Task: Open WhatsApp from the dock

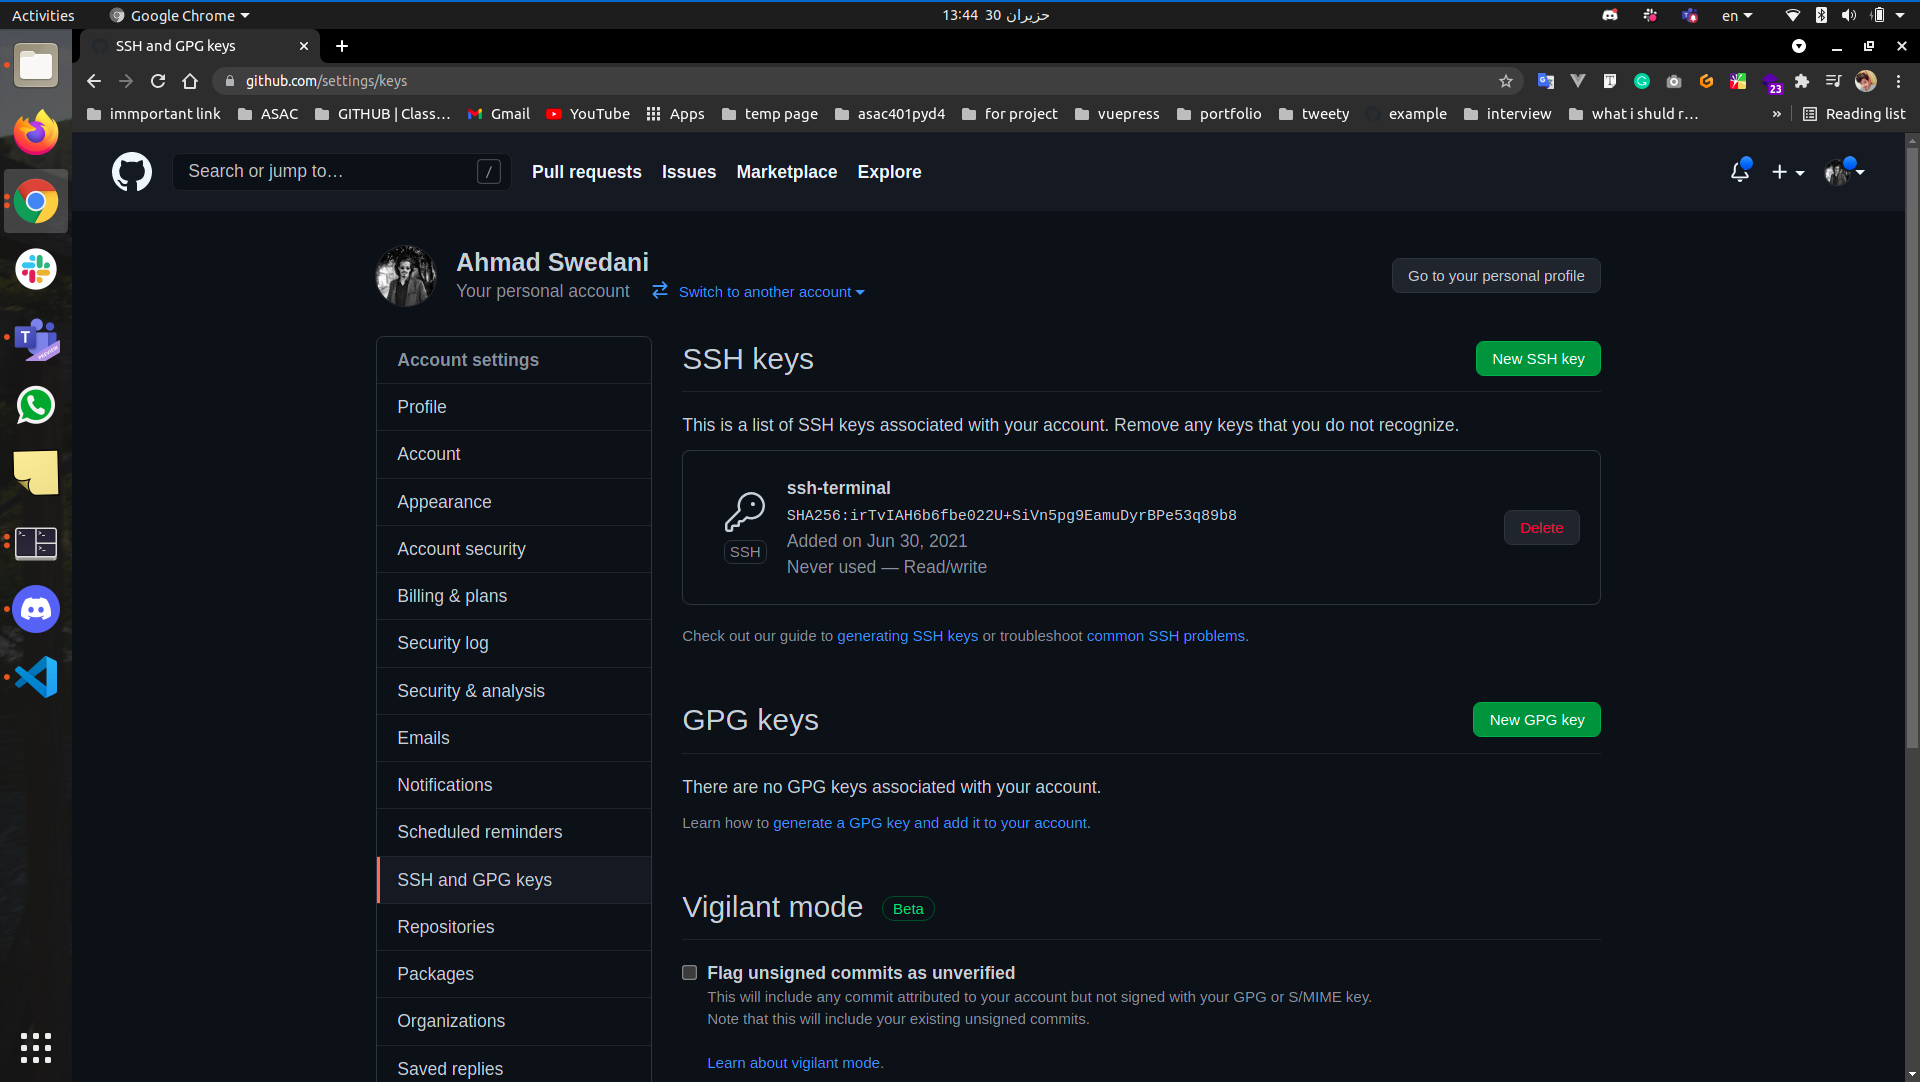Action: pos(36,405)
